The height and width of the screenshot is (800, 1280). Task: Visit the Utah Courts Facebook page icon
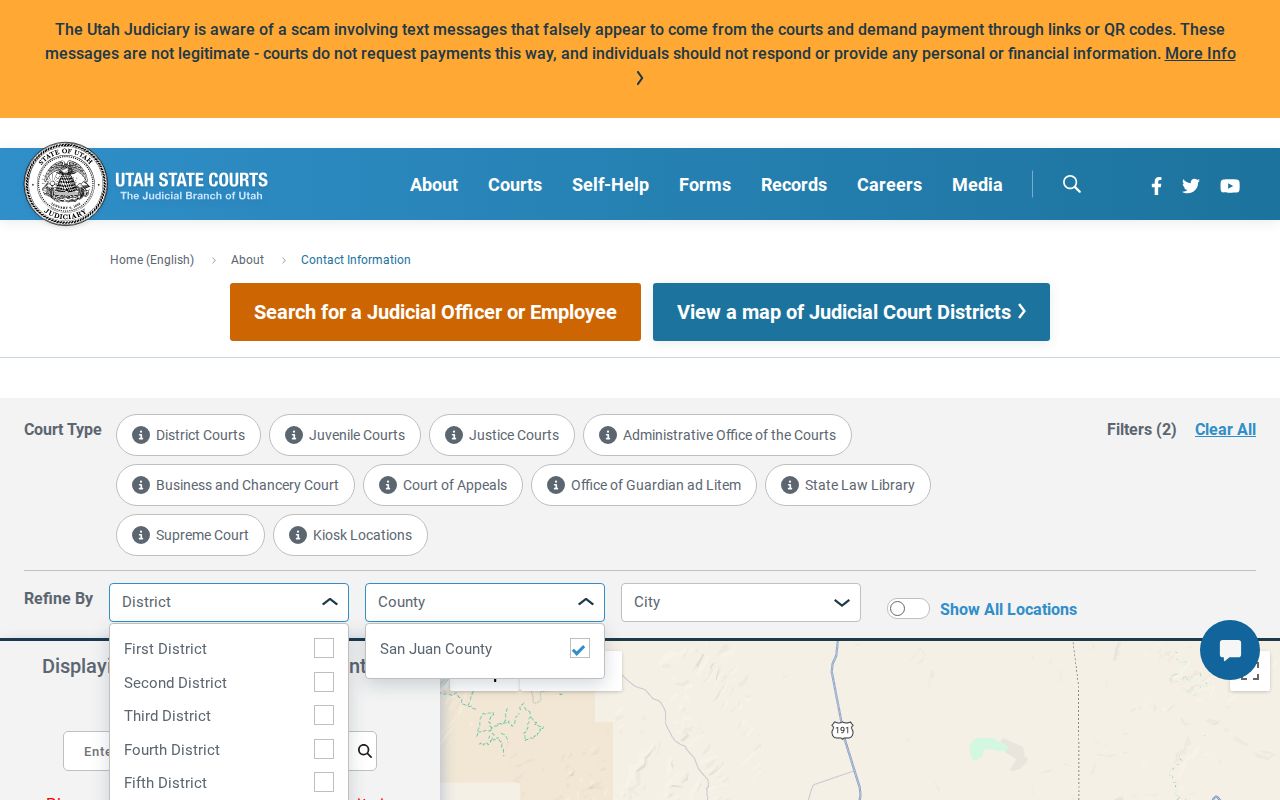[x=1156, y=185]
